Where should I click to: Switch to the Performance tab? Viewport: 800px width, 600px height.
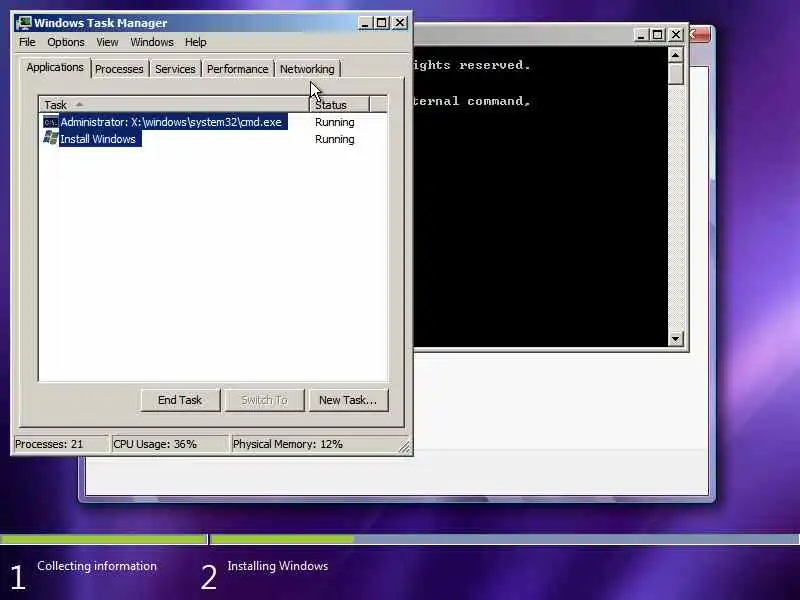pyautogui.click(x=237, y=69)
